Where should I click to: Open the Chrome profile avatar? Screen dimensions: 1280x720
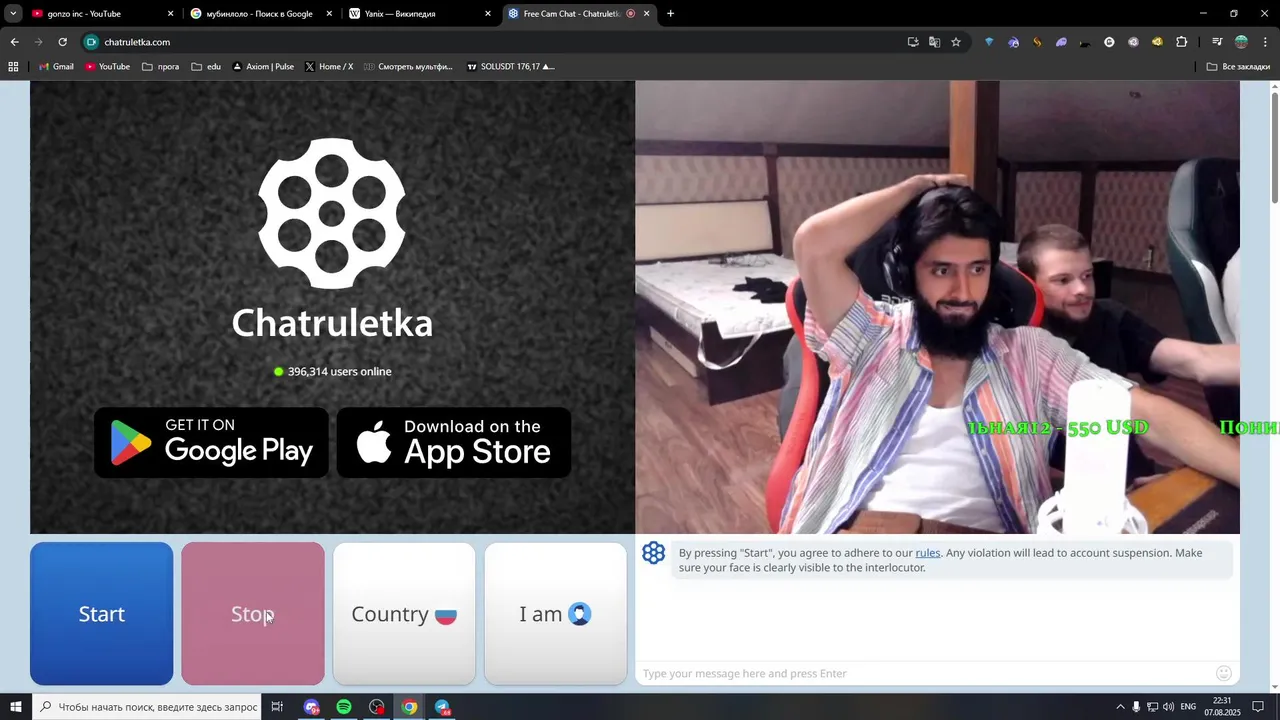(x=1241, y=42)
